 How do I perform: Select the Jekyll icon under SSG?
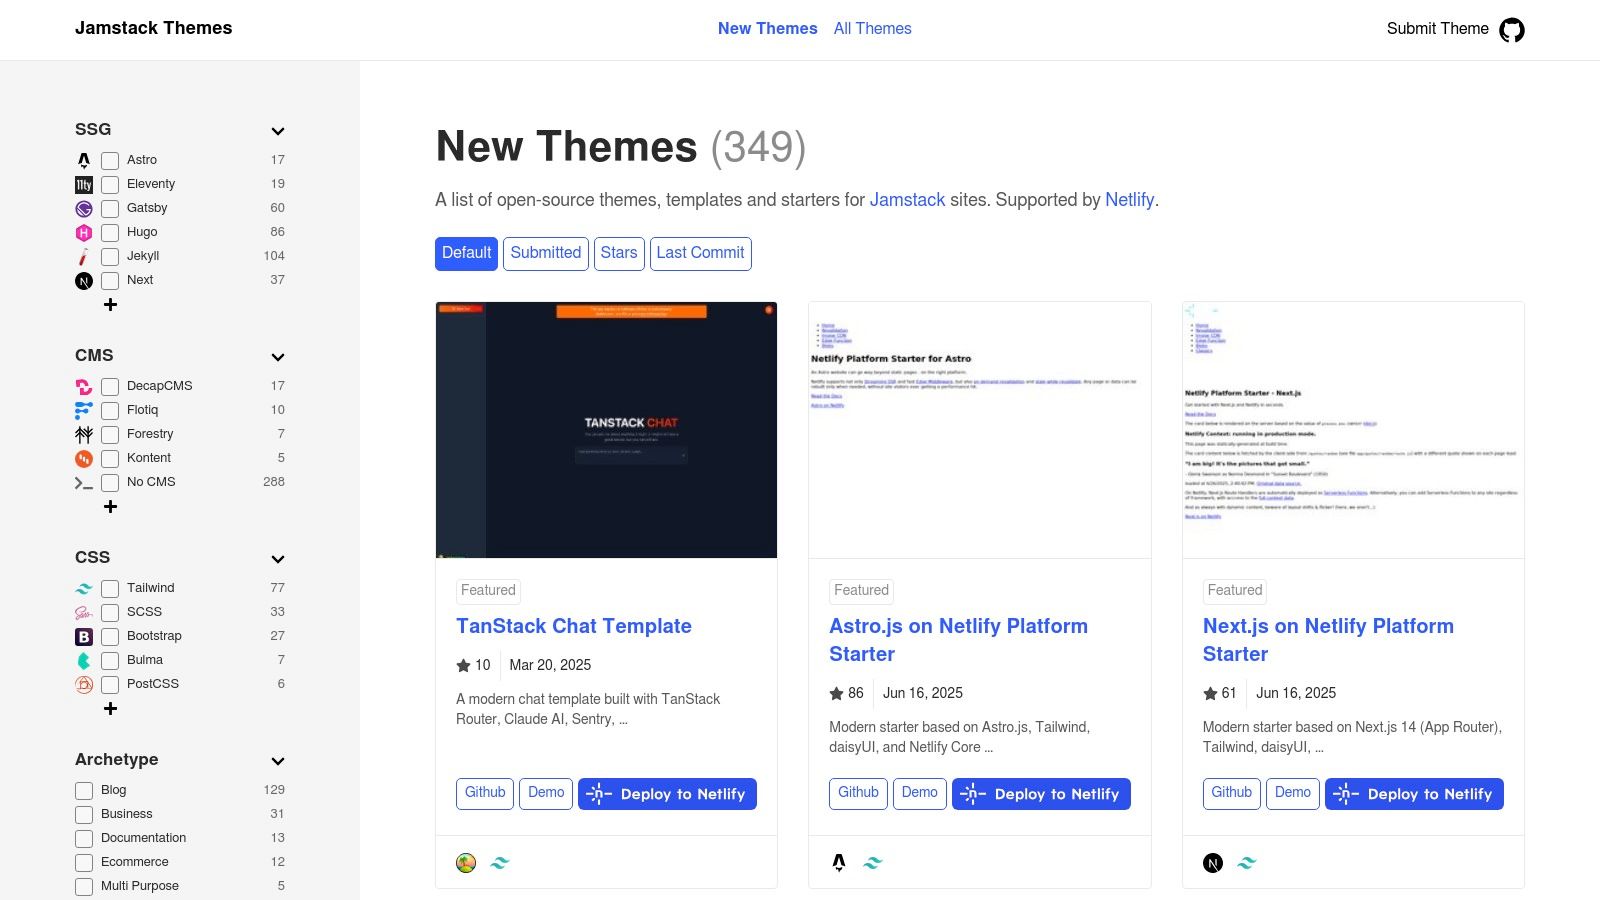click(x=84, y=256)
